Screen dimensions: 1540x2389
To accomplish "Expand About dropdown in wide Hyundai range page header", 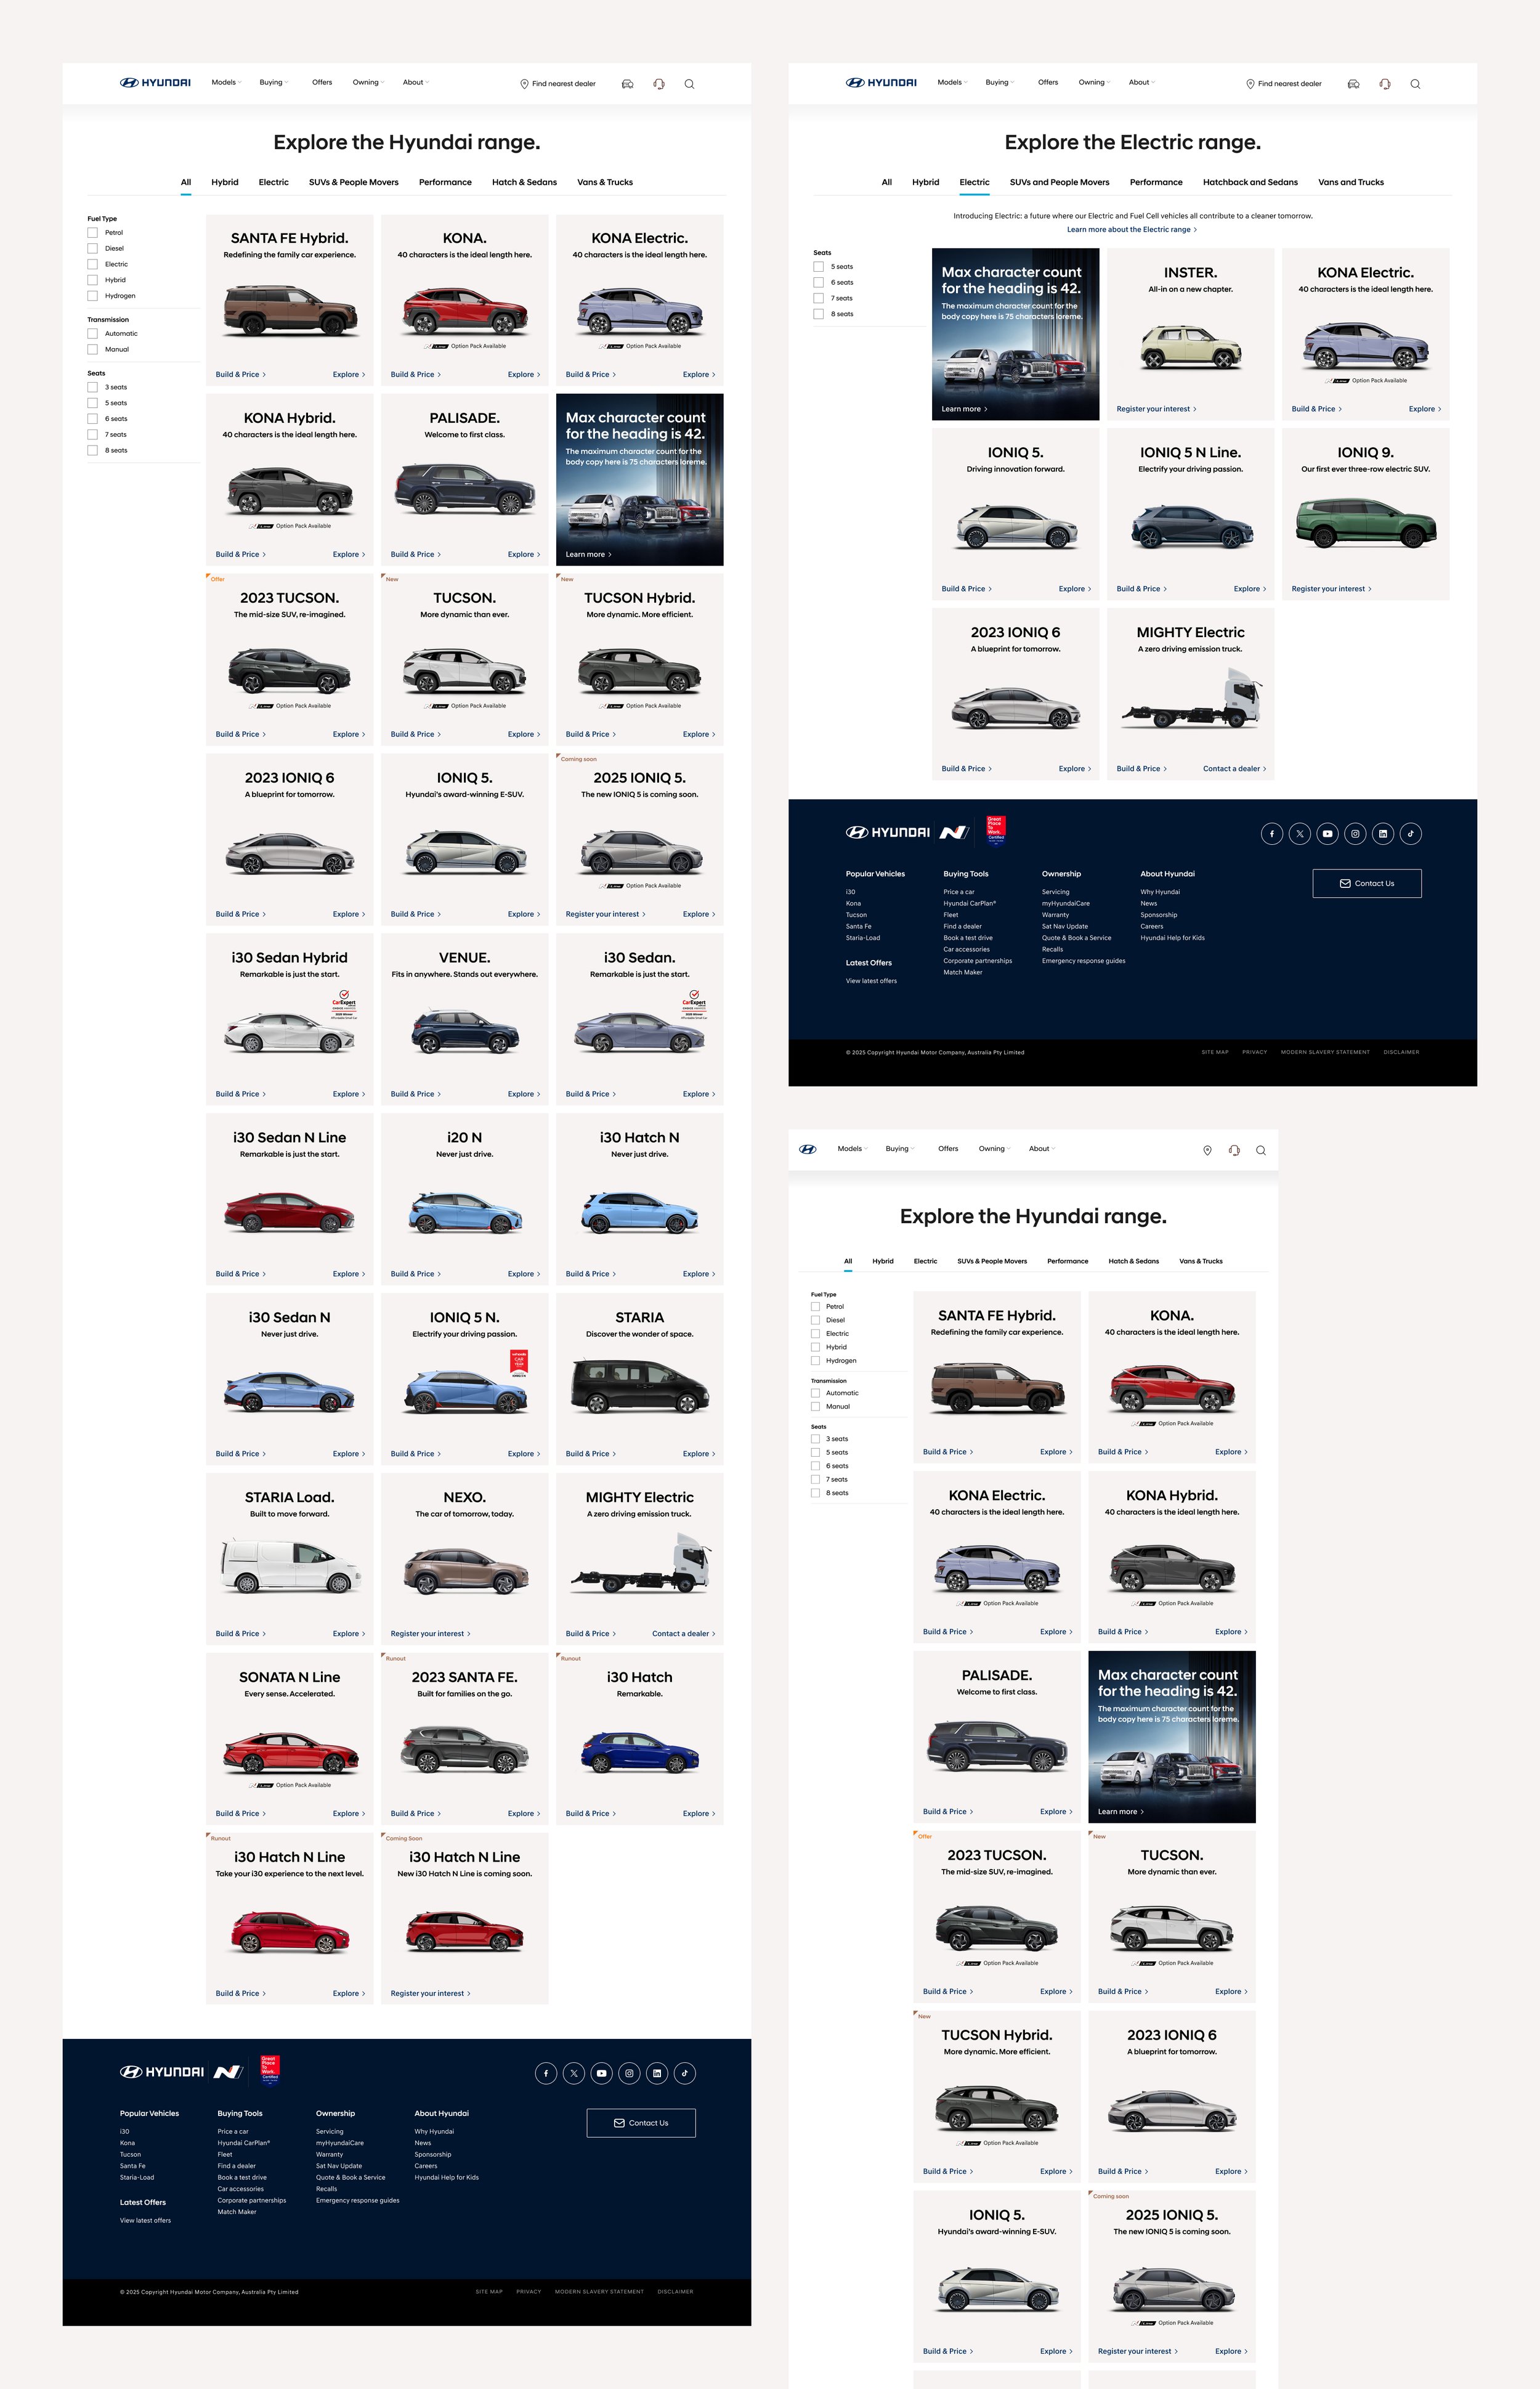I will point(416,83).
